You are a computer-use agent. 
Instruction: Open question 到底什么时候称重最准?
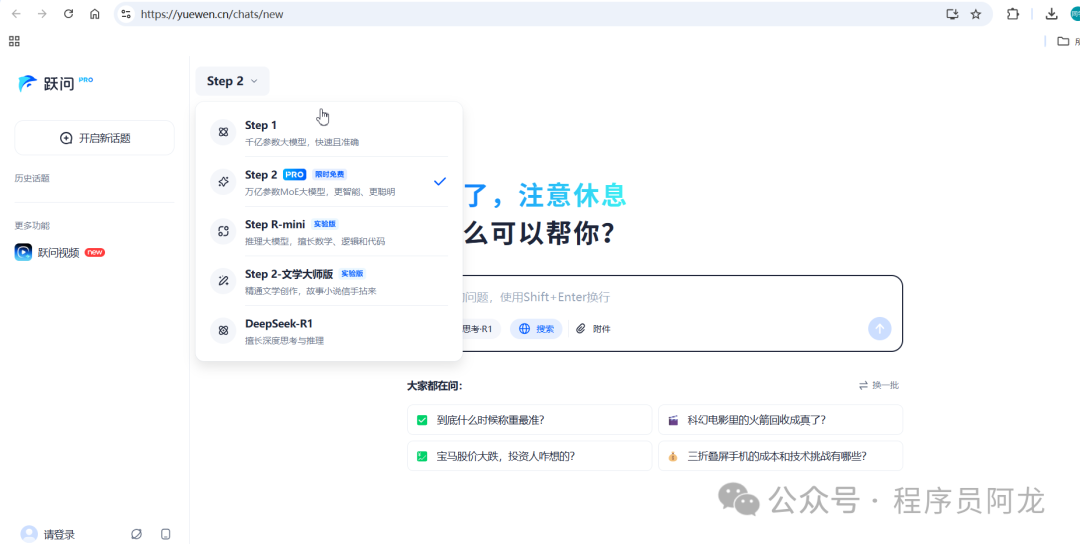530,419
